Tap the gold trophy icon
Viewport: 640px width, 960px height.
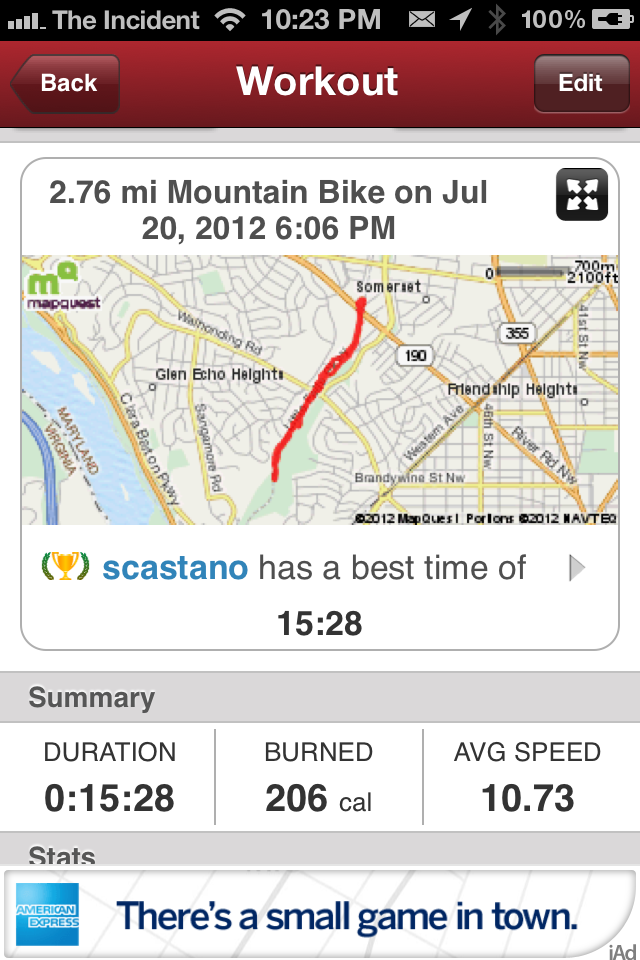(x=65, y=566)
